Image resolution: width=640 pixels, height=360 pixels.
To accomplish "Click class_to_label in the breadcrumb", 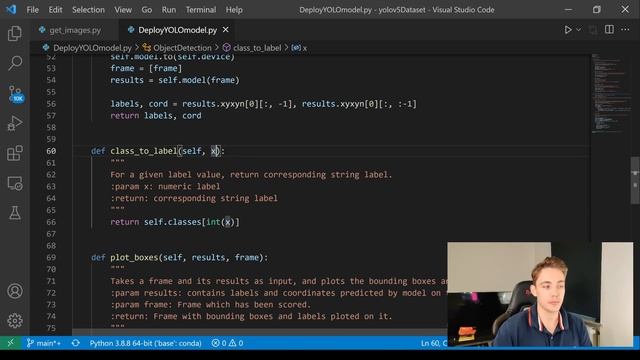I will 257,48.
